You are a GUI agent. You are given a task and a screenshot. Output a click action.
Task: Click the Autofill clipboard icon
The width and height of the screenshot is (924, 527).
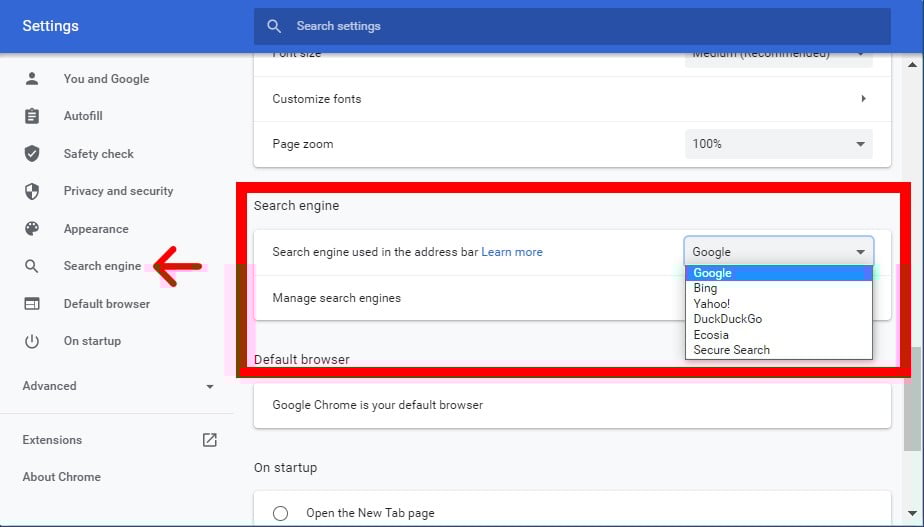tap(32, 116)
